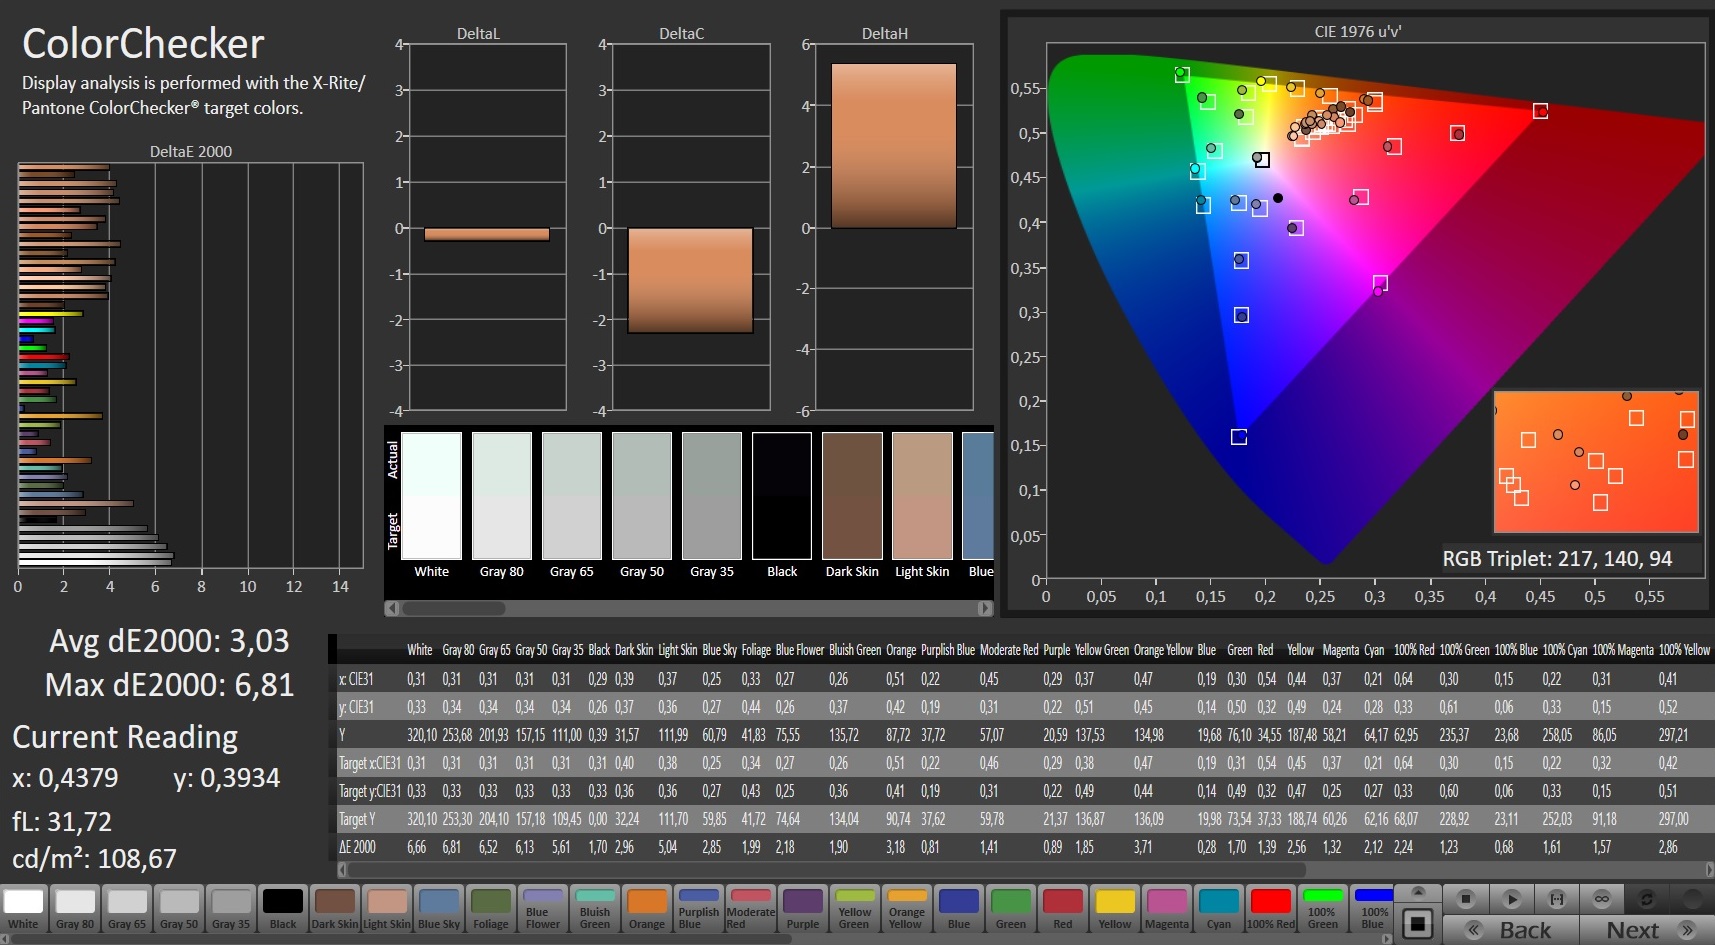The height and width of the screenshot is (945, 1715).
Task: Go Back to the previous page
Action: (x=1510, y=930)
